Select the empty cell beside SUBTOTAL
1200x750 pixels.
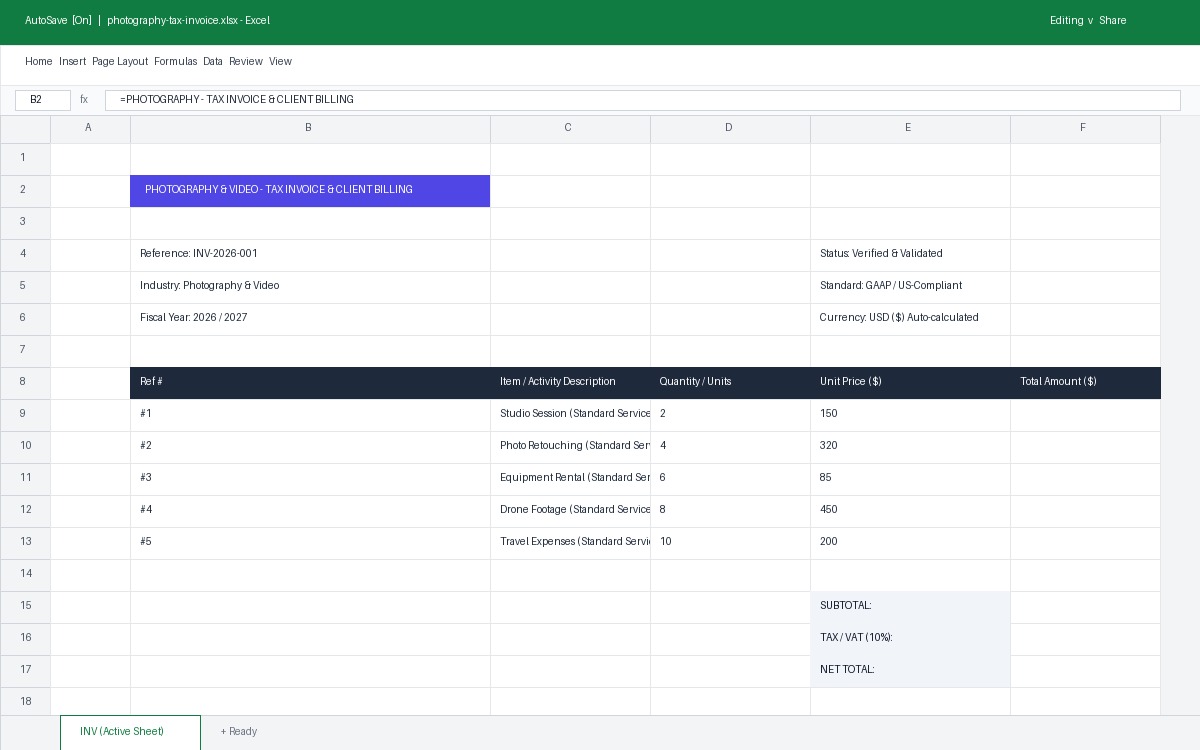click(1085, 607)
